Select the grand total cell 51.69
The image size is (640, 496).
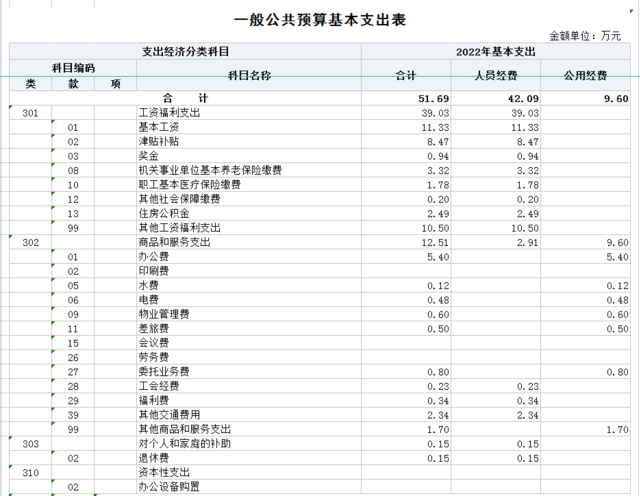[405, 99]
